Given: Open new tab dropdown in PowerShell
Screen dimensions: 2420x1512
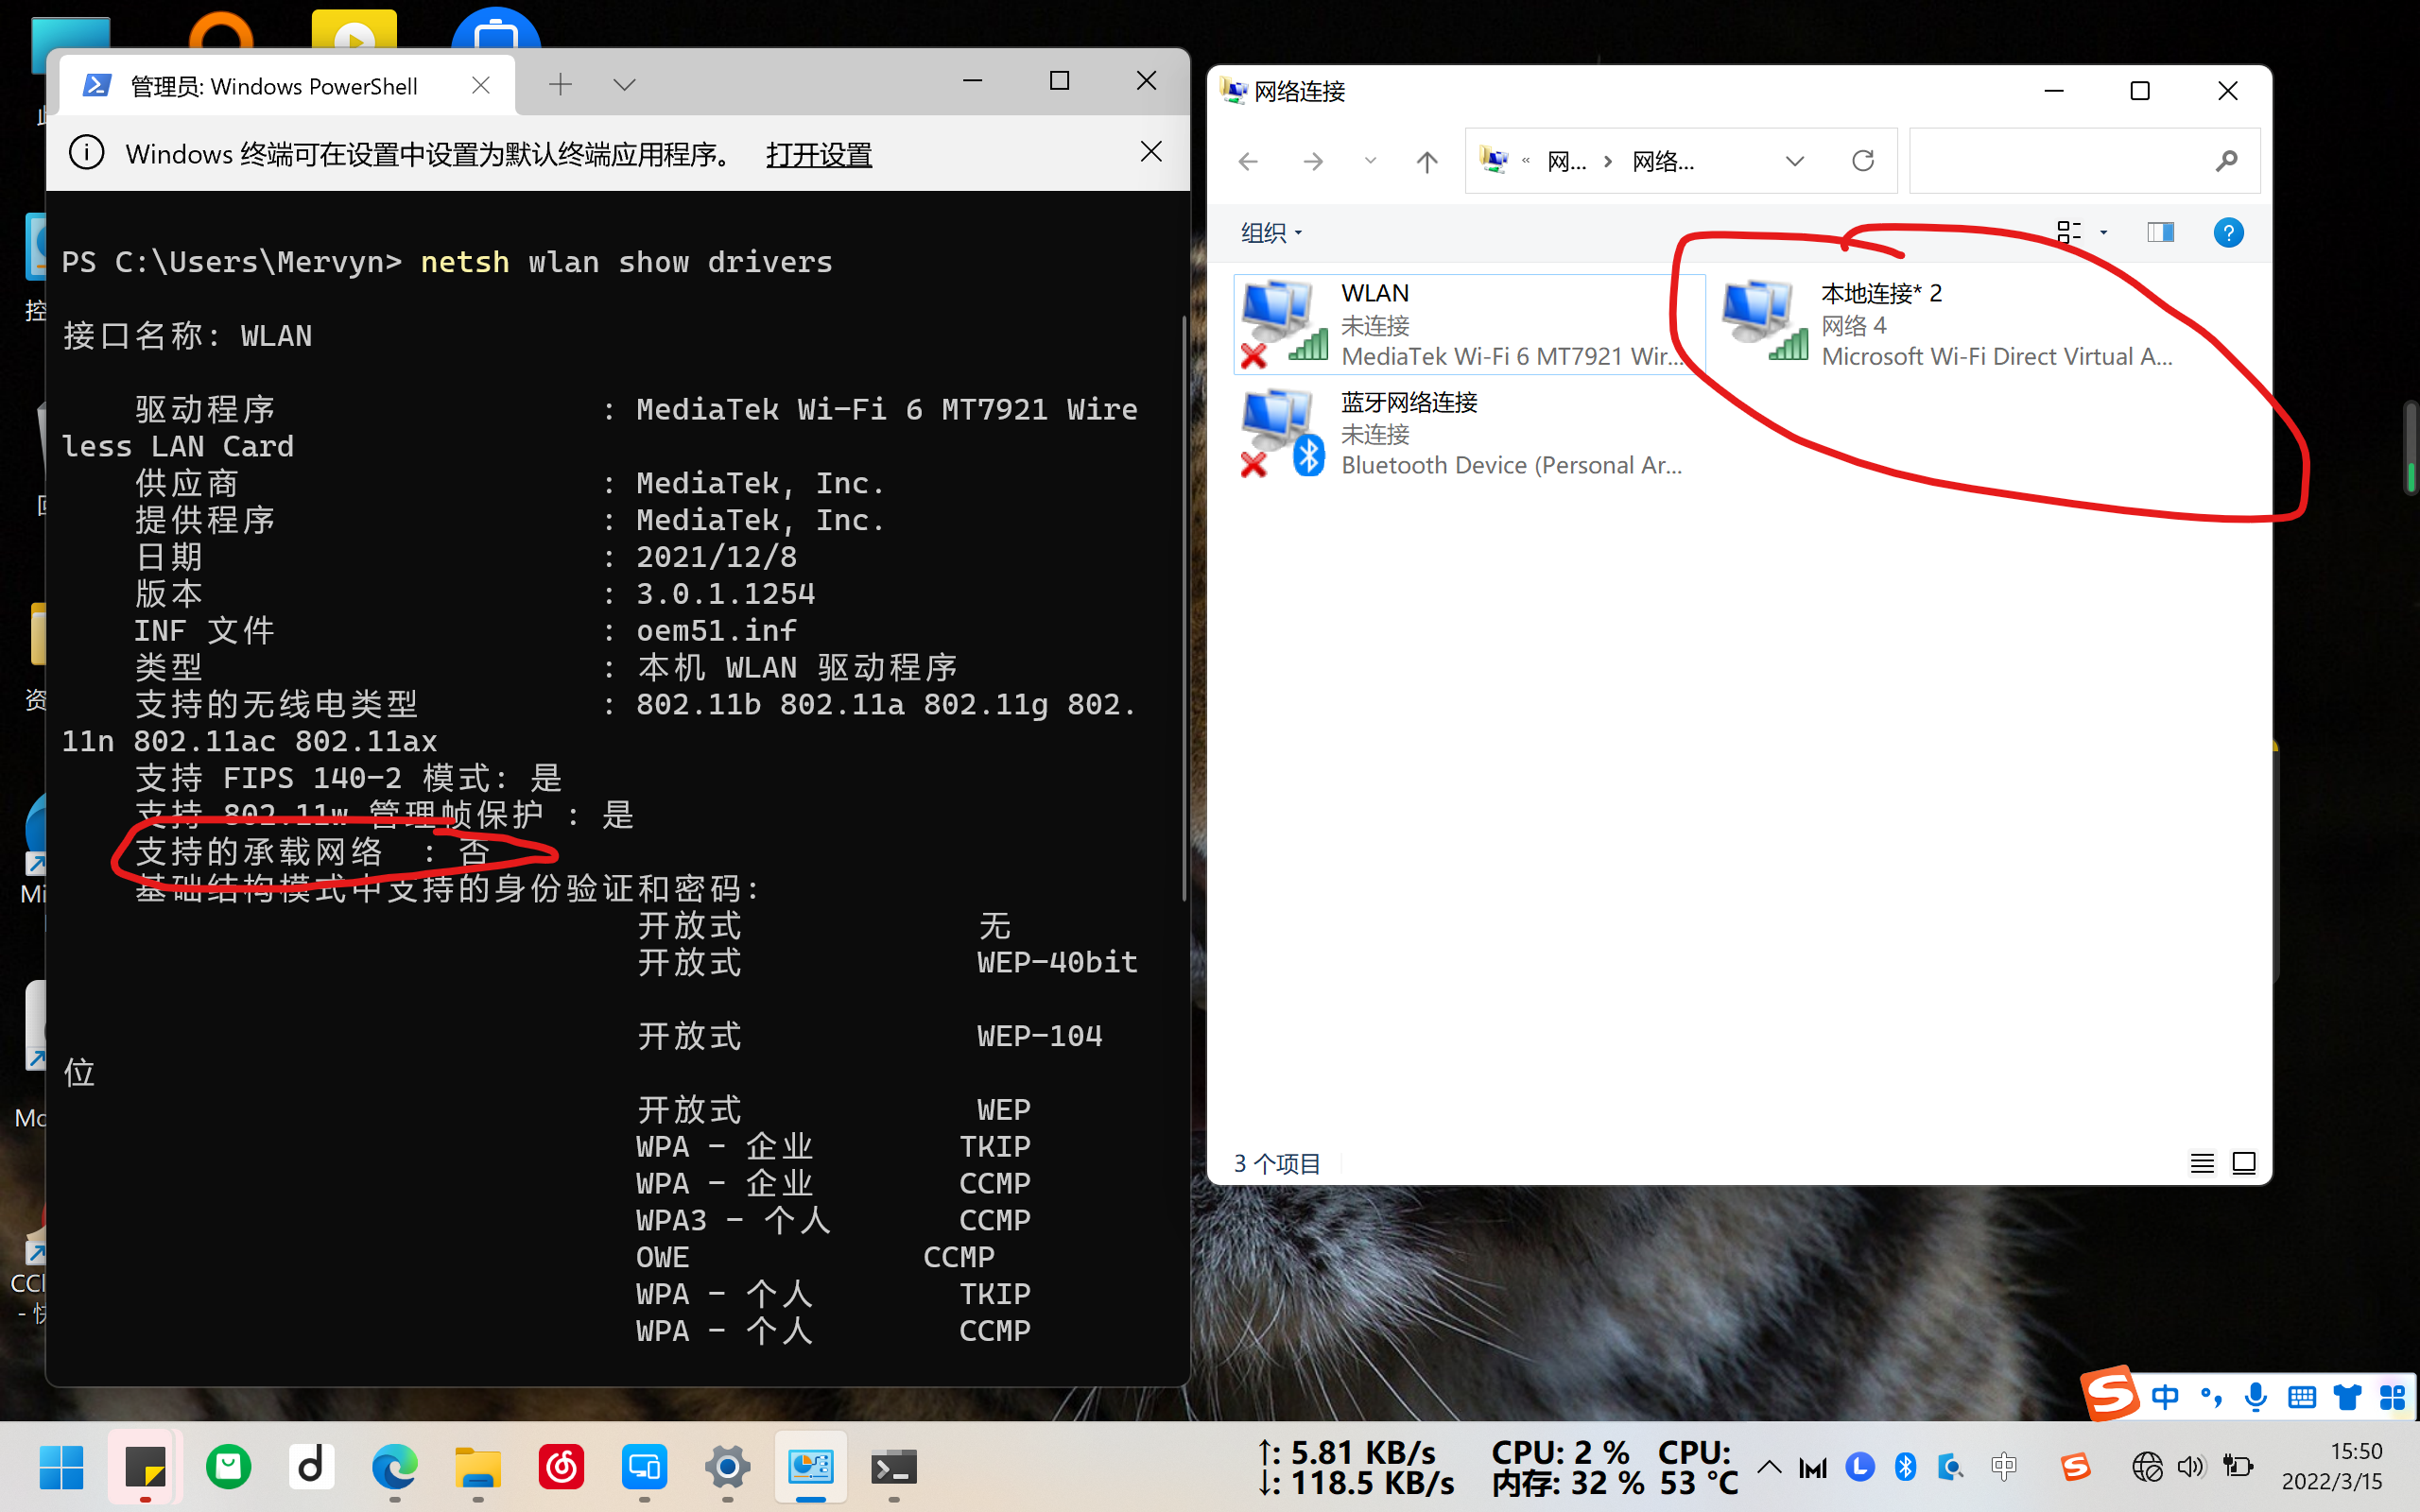Looking at the screenshot, I should [624, 85].
